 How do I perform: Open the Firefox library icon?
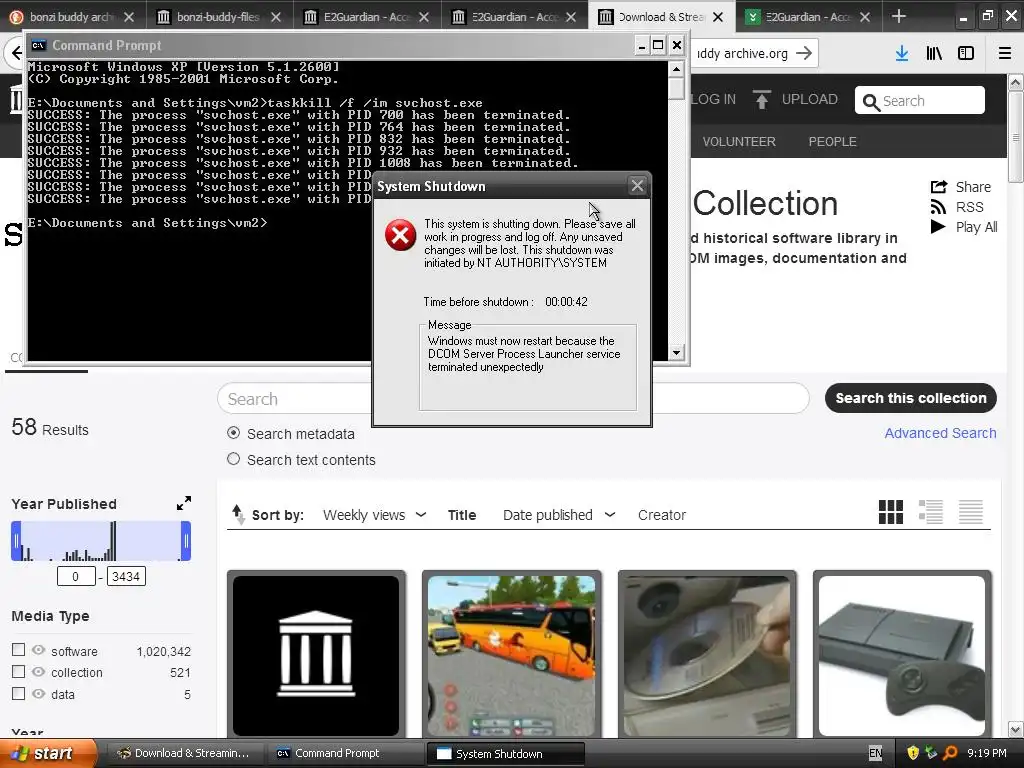pos(934,54)
